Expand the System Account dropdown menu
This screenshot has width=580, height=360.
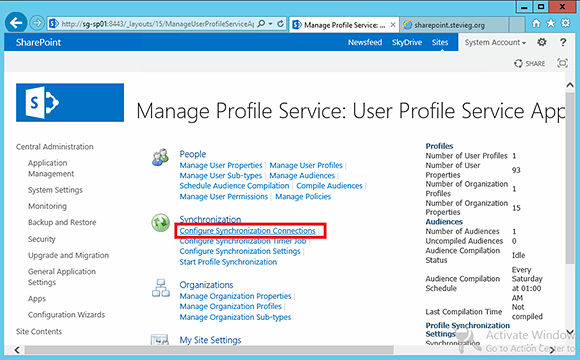coord(495,43)
